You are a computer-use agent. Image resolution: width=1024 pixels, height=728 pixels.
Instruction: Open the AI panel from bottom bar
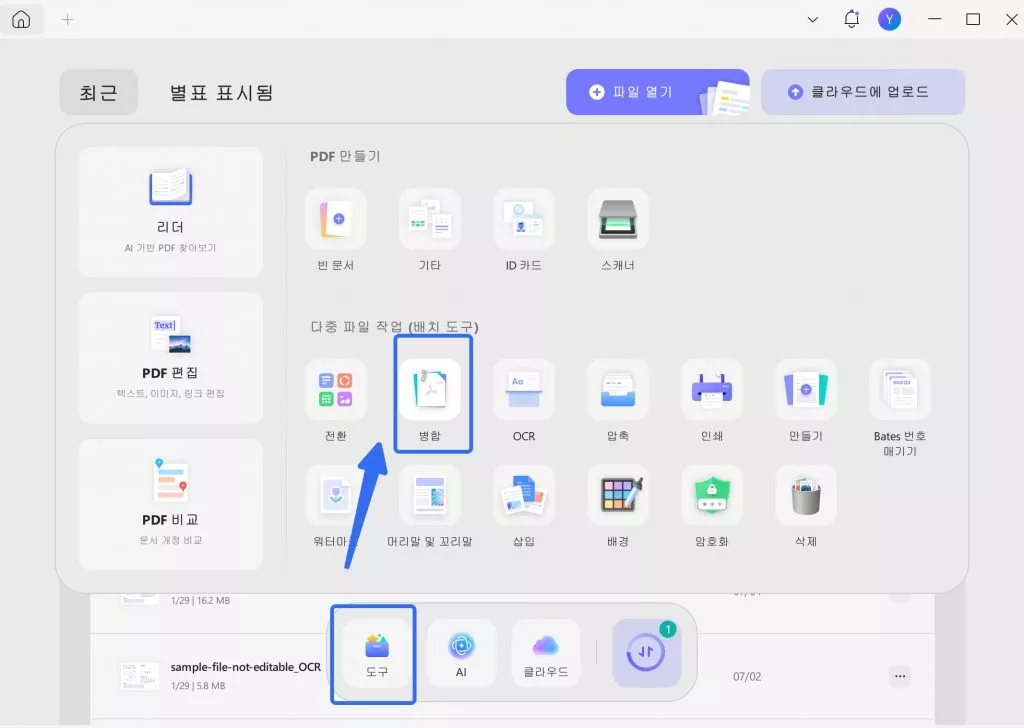[460, 654]
